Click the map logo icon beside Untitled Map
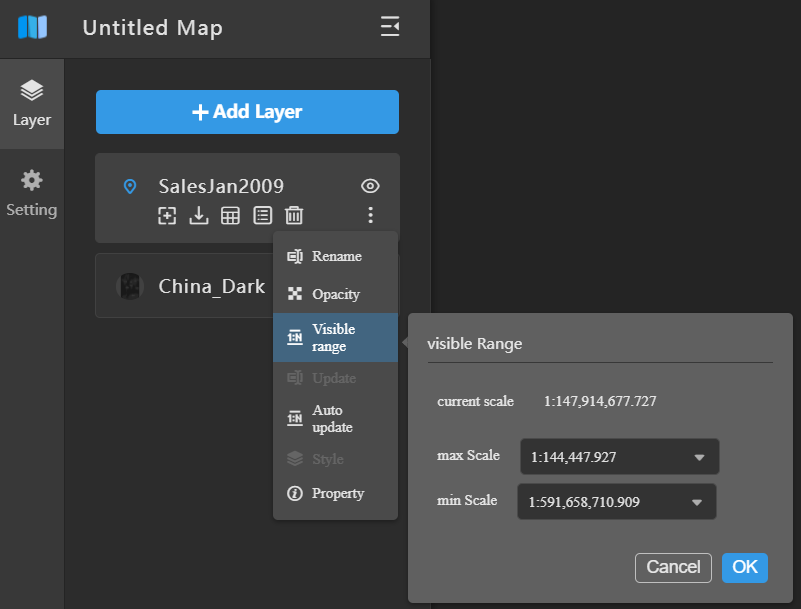Image resolution: width=801 pixels, height=609 pixels. (32, 27)
